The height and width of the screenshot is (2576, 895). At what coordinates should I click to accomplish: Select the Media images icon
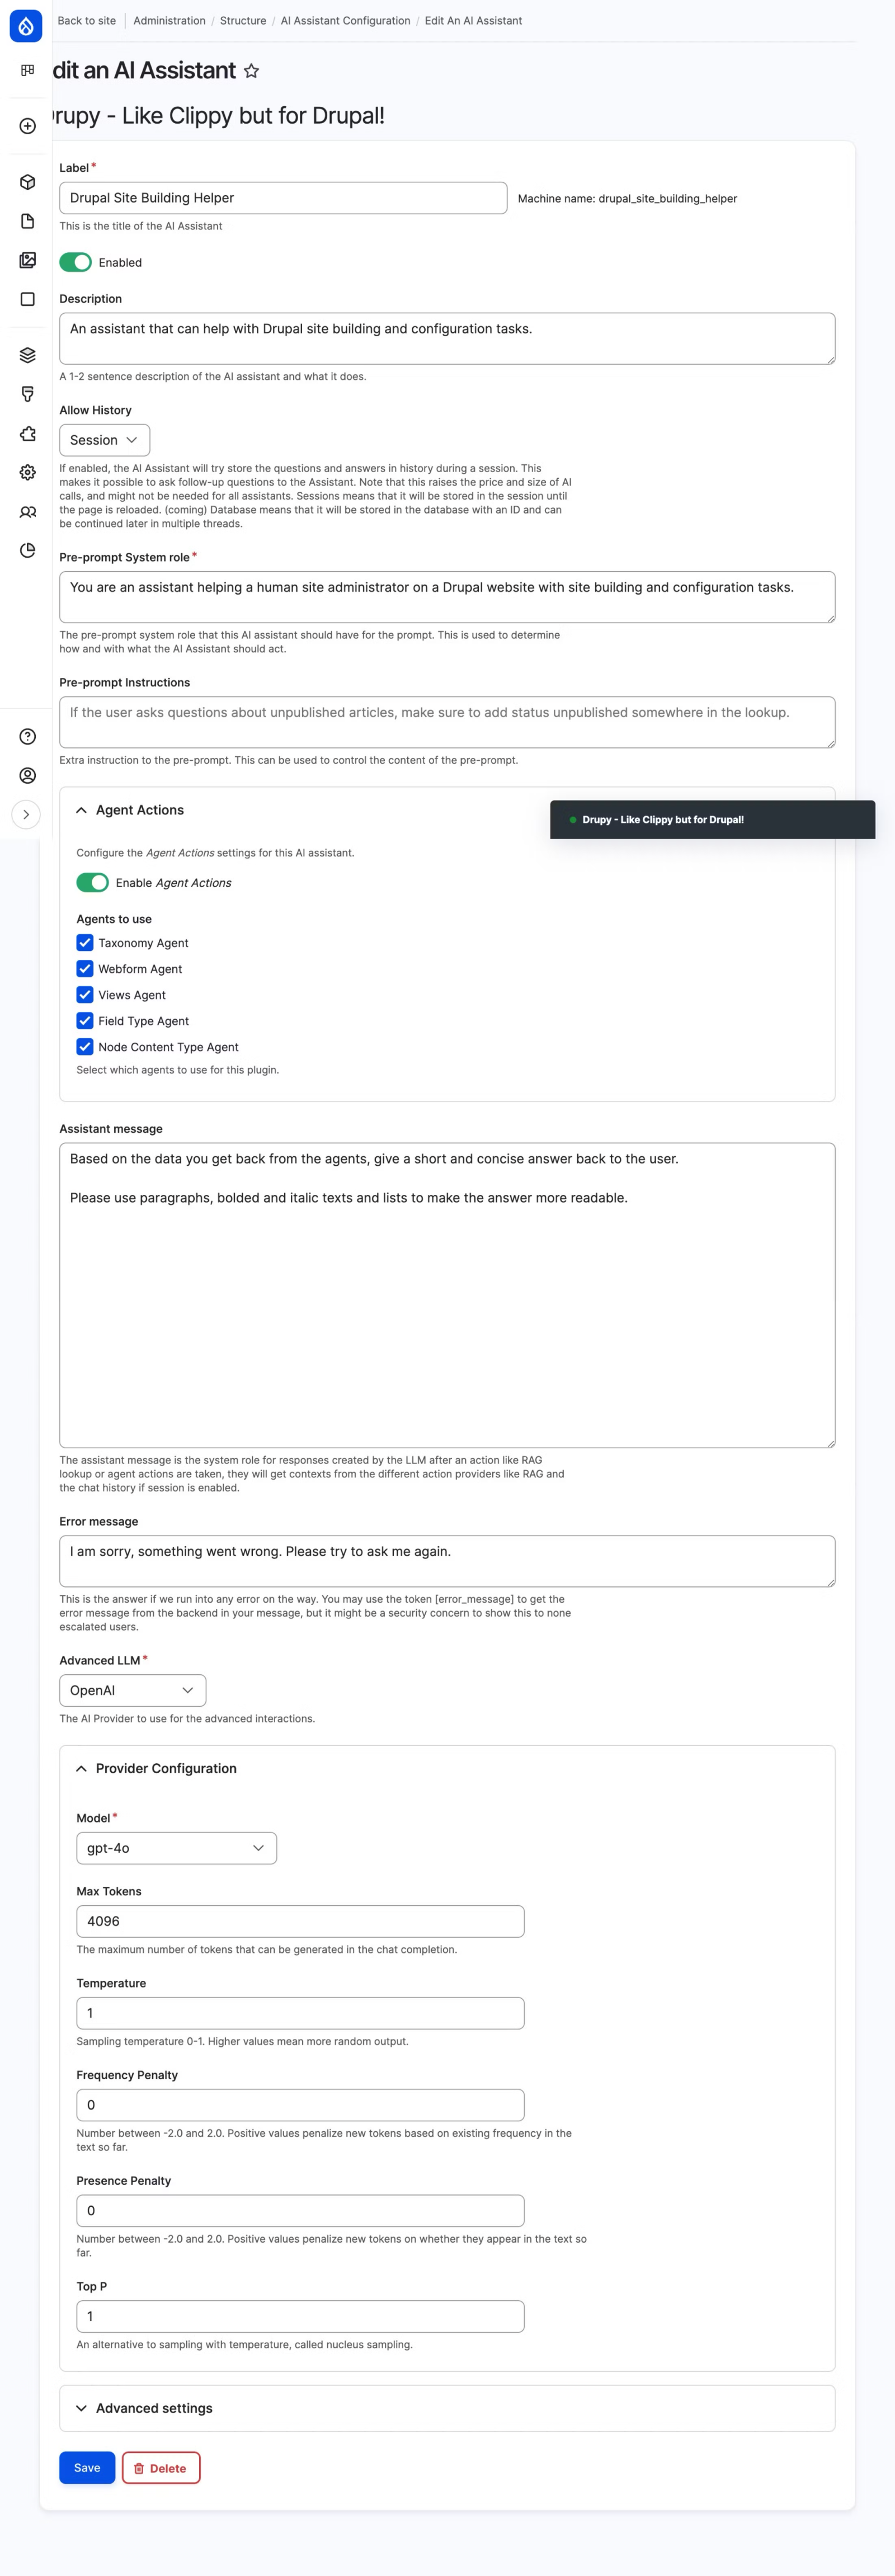[27, 261]
